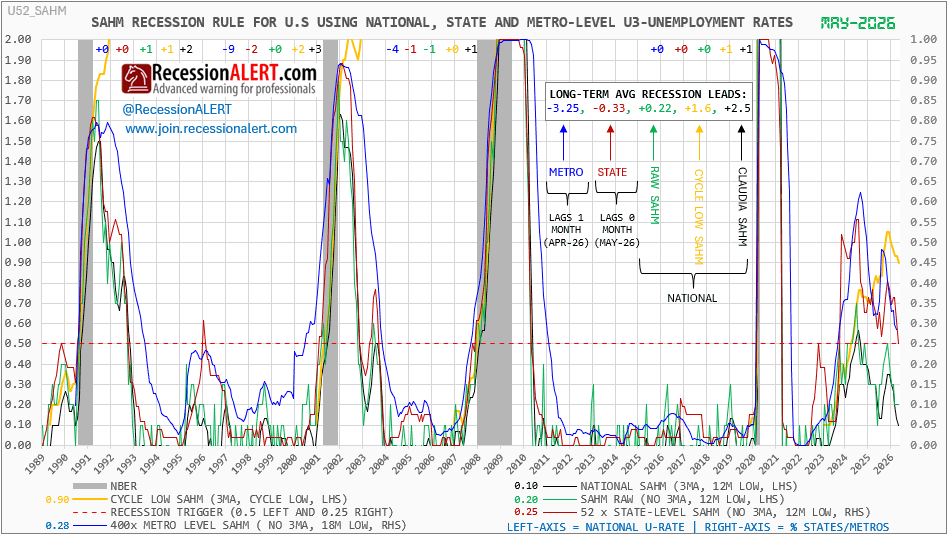948x535 pixels.
Task: Select the red 52 x STATE-LEVEL legend line
Action: pyautogui.click(x=559, y=513)
